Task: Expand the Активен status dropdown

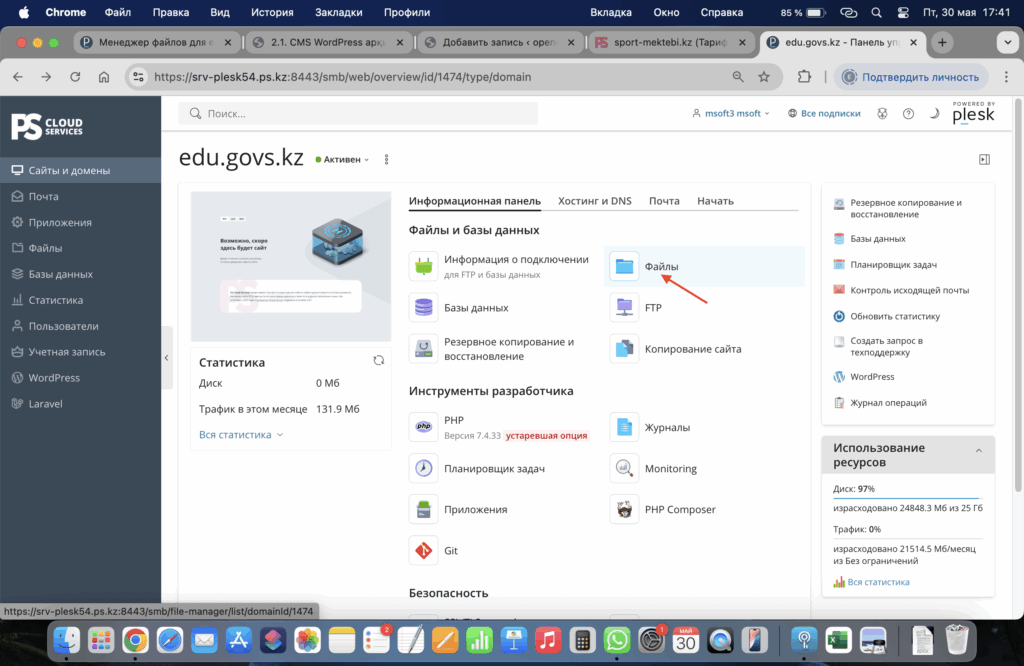Action: (342, 160)
